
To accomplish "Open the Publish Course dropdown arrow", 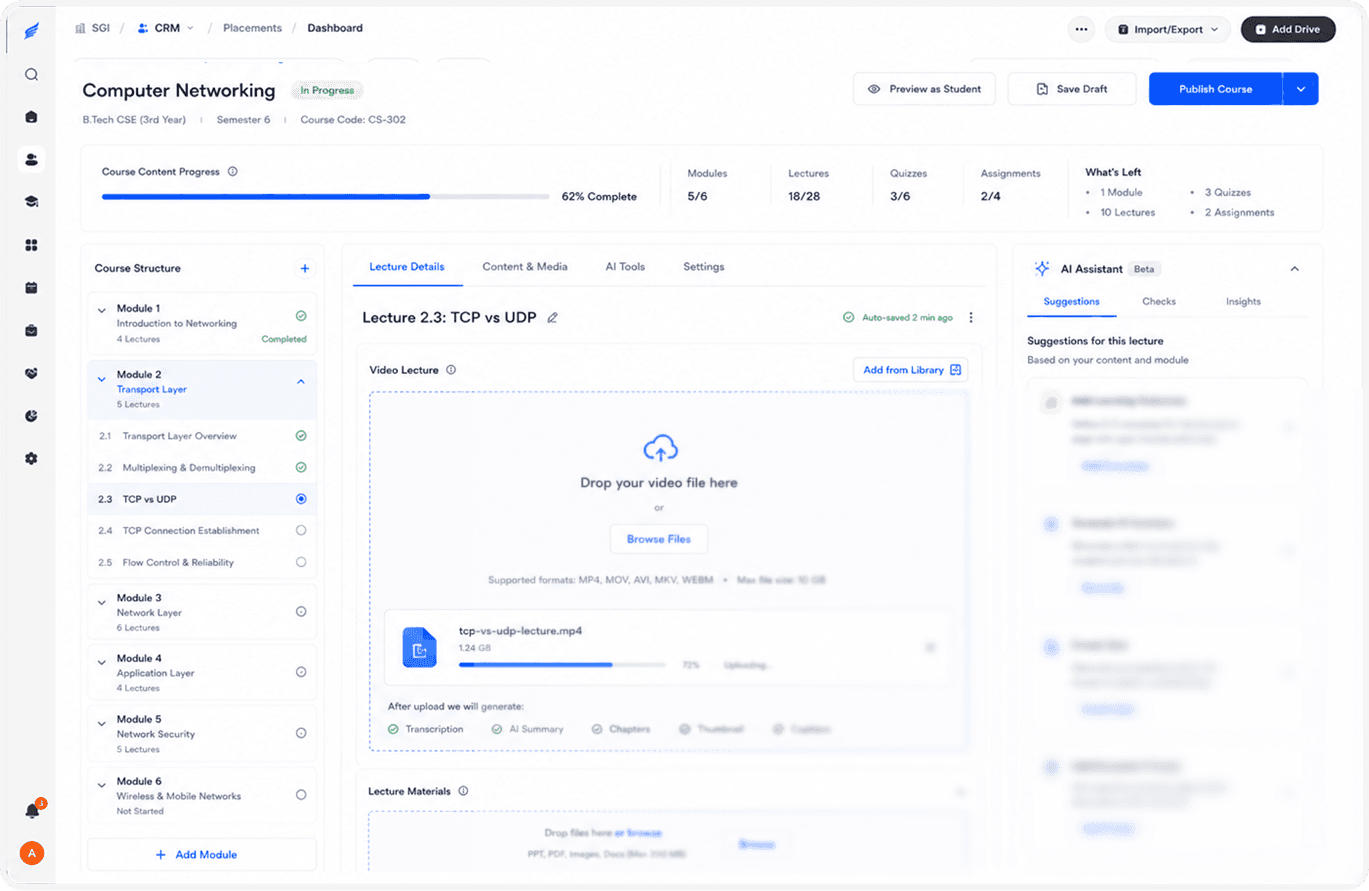I will [x=1301, y=89].
